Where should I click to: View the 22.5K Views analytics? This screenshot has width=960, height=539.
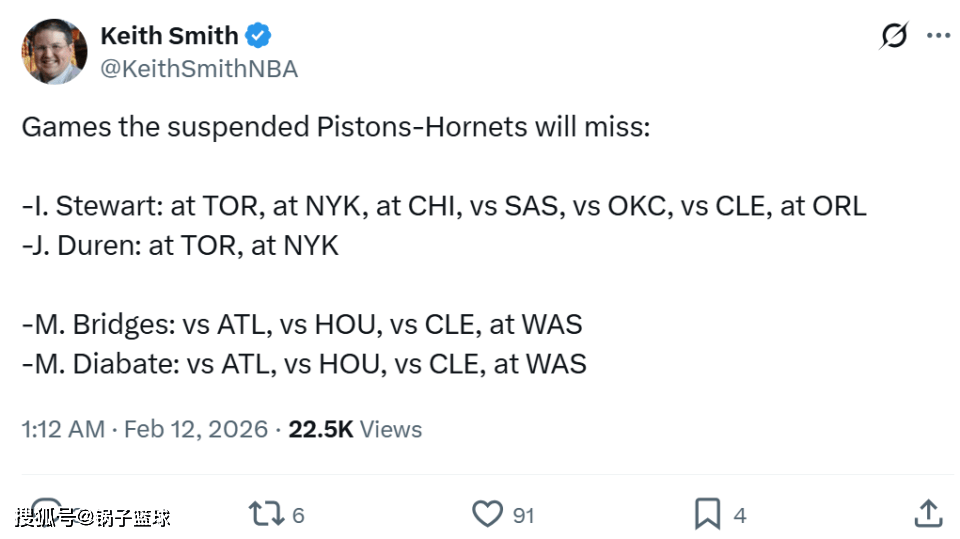coord(355,429)
